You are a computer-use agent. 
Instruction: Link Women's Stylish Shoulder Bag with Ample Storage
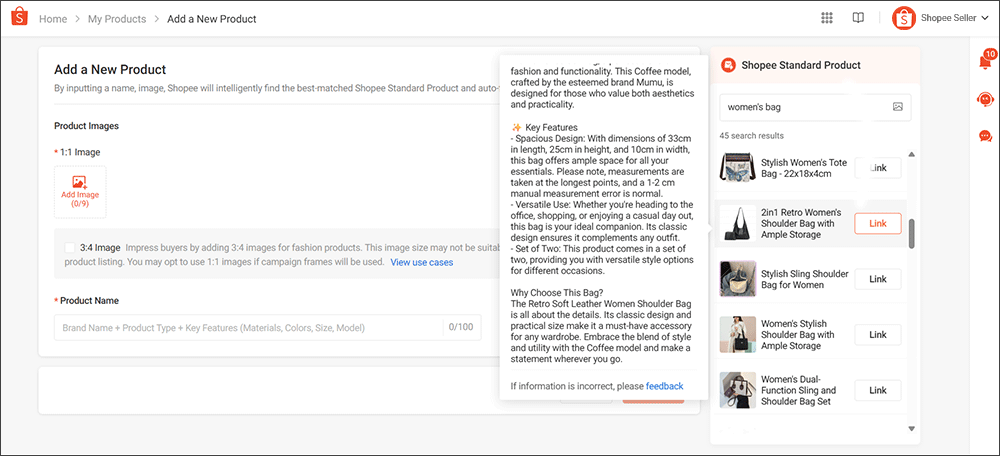(x=878, y=335)
